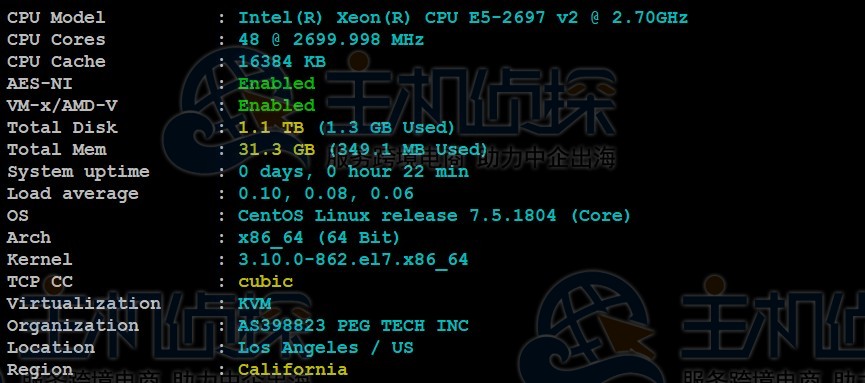Click the yellow 1.1 TB disk value

pos(271,127)
